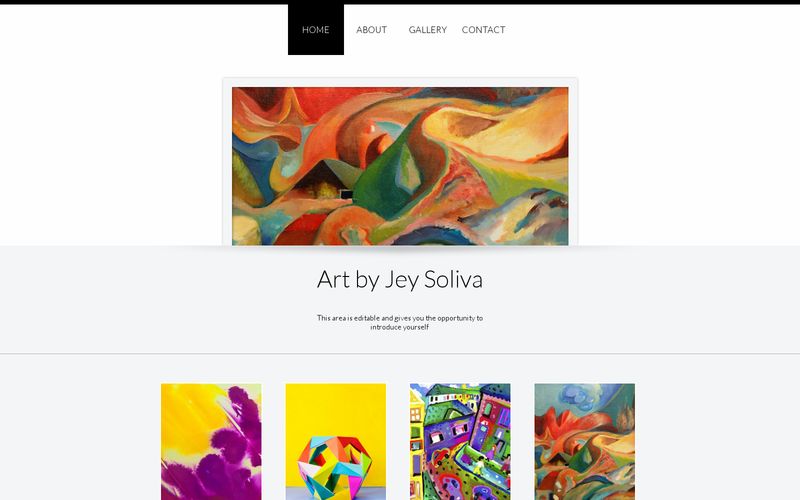The width and height of the screenshot is (800, 500).
Task: Open the GALLERY menu item
Action: (x=428, y=30)
